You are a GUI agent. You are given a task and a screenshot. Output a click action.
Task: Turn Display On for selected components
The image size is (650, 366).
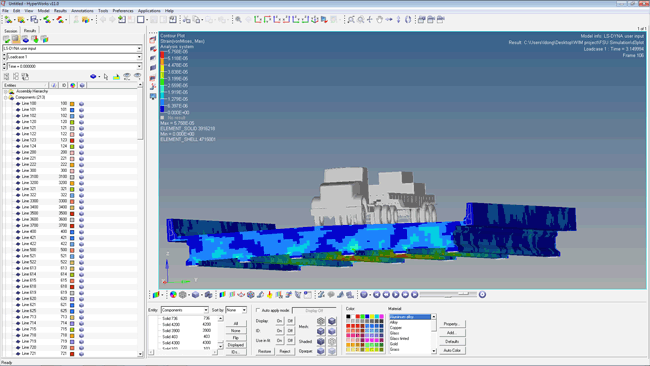(x=279, y=321)
